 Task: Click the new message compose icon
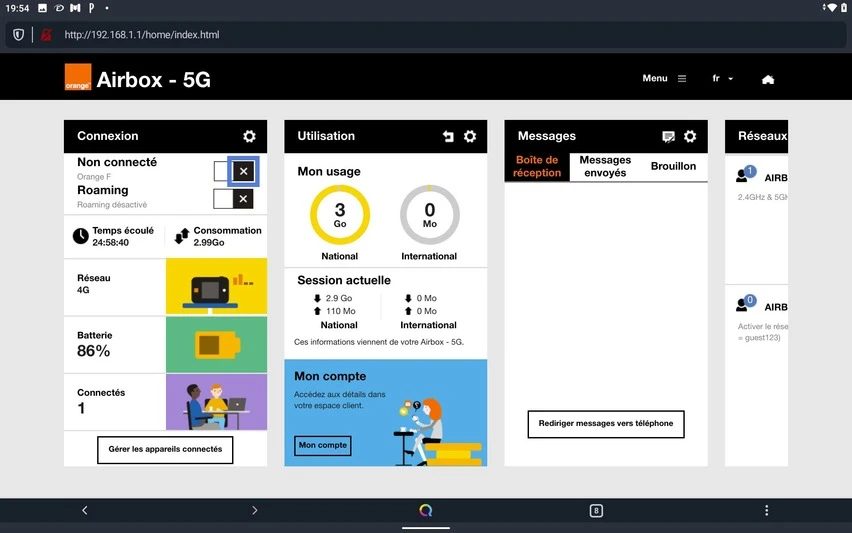point(668,136)
